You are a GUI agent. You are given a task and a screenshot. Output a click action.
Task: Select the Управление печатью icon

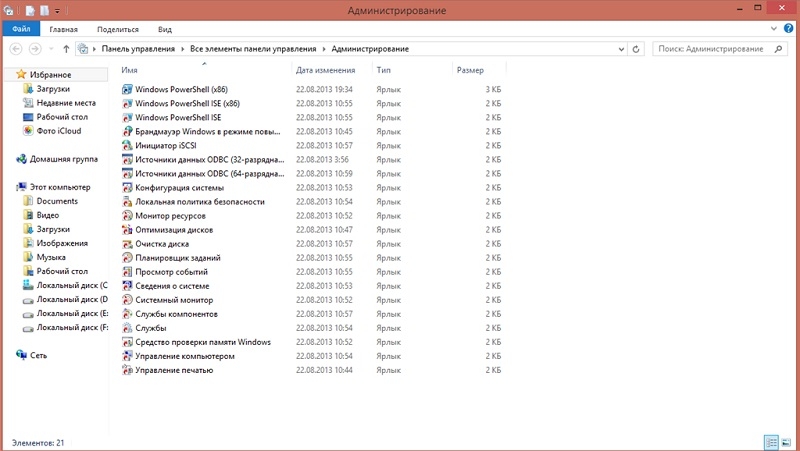coord(127,370)
